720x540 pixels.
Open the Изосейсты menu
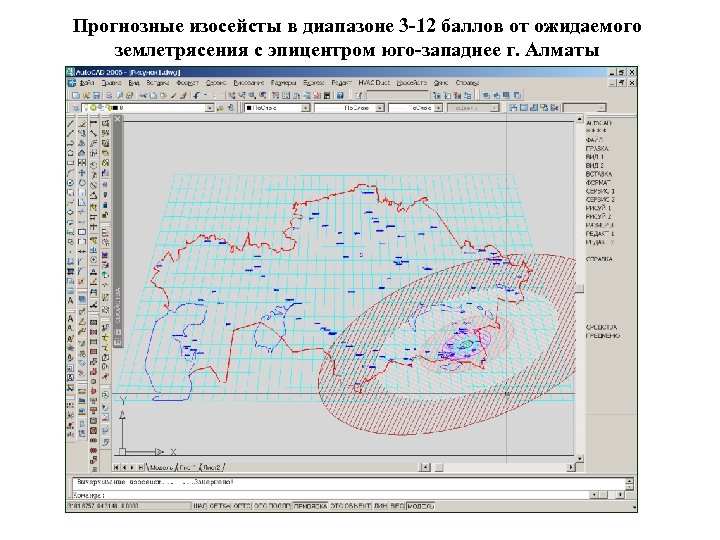[x=411, y=83]
